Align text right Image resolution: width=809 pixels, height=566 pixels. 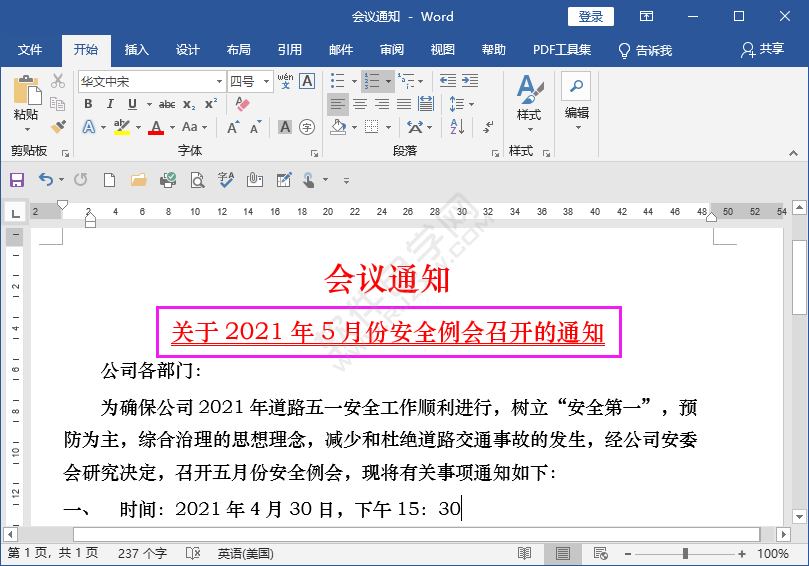click(x=382, y=104)
